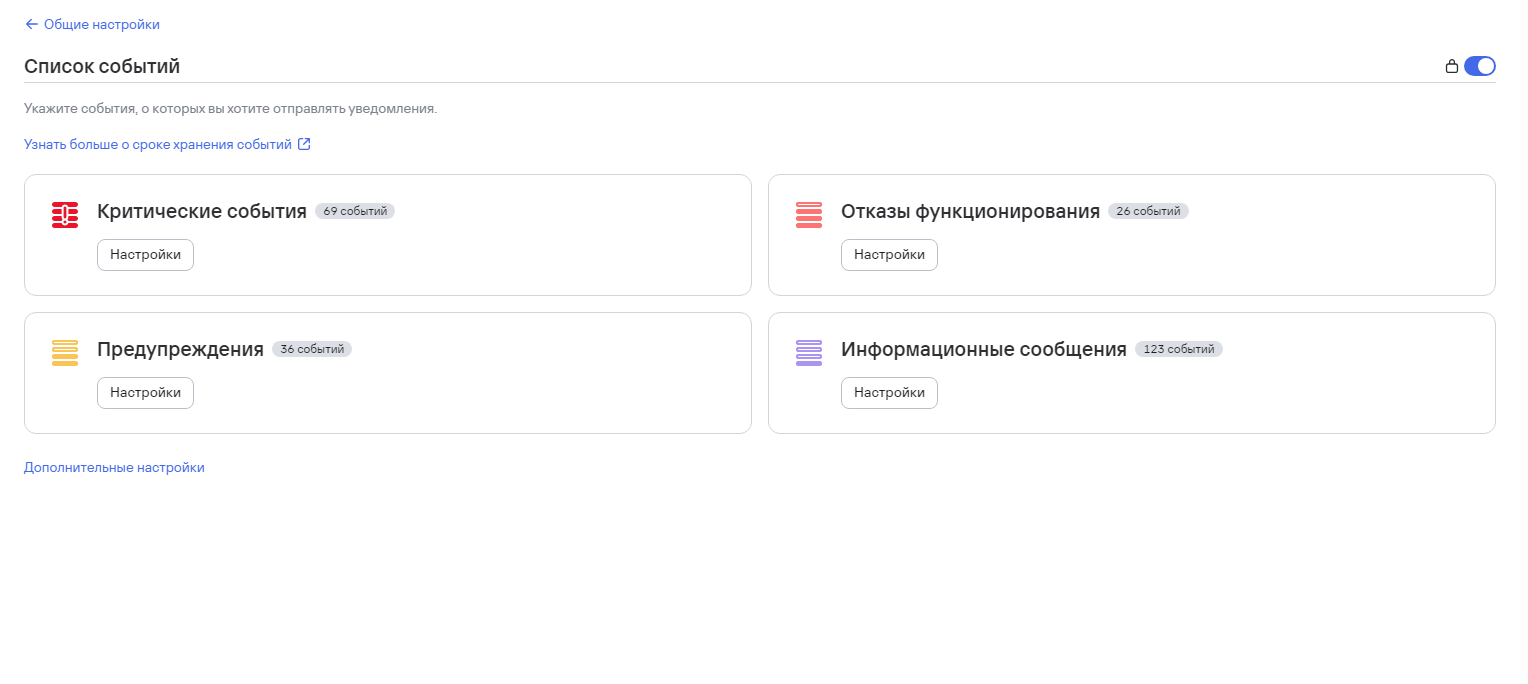Image resolution: width=1528 pixels, height=684 pixels.
Task: Click the red Критические события icon
Action: tap(65, 215)
